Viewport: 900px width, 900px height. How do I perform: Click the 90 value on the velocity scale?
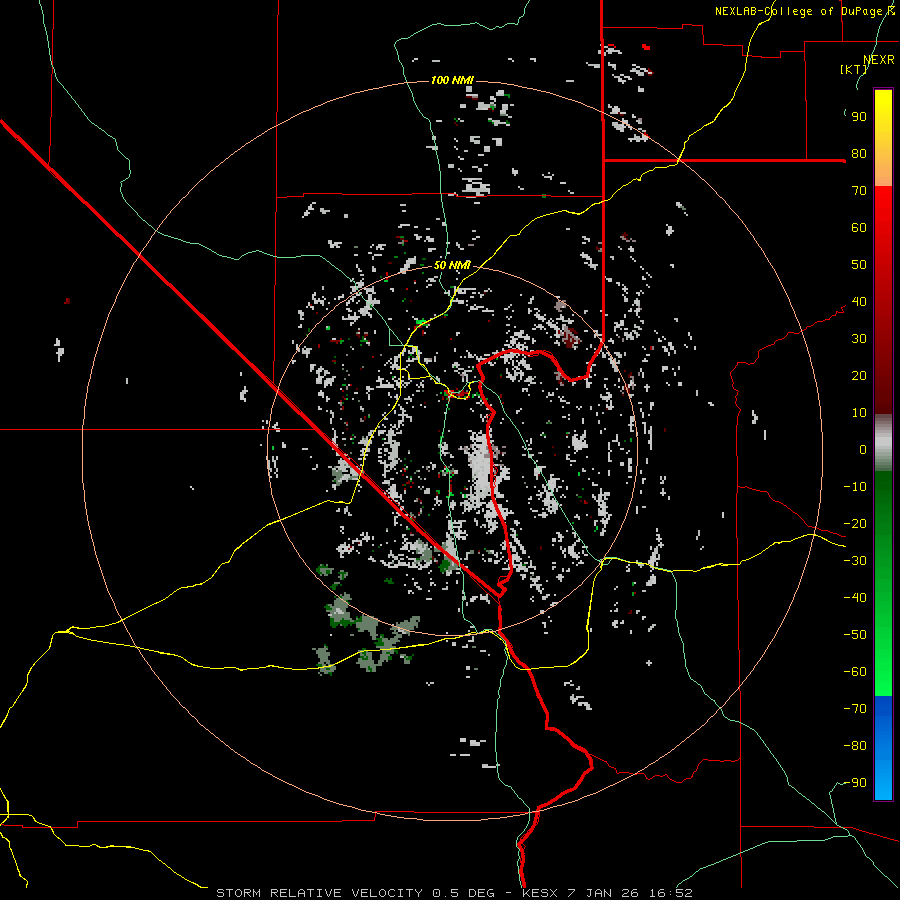[859, 117]
